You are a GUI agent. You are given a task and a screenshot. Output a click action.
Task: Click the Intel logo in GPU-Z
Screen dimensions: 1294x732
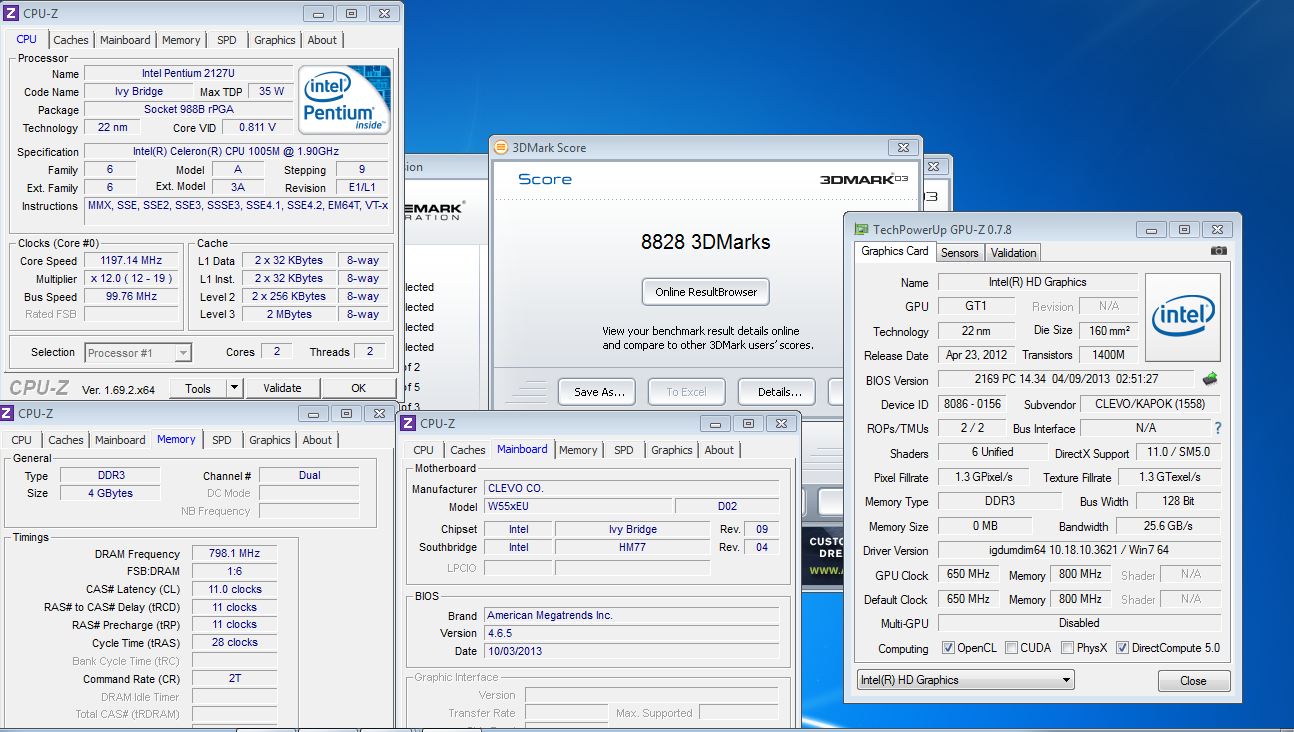(1182, 318)
